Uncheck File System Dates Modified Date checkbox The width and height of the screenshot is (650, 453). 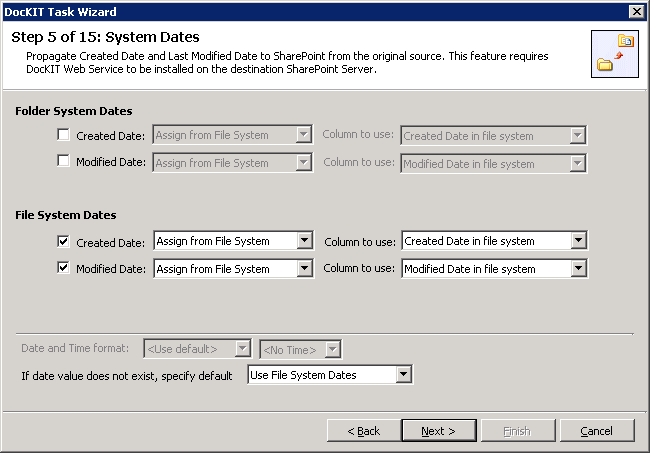pos(65,268)
